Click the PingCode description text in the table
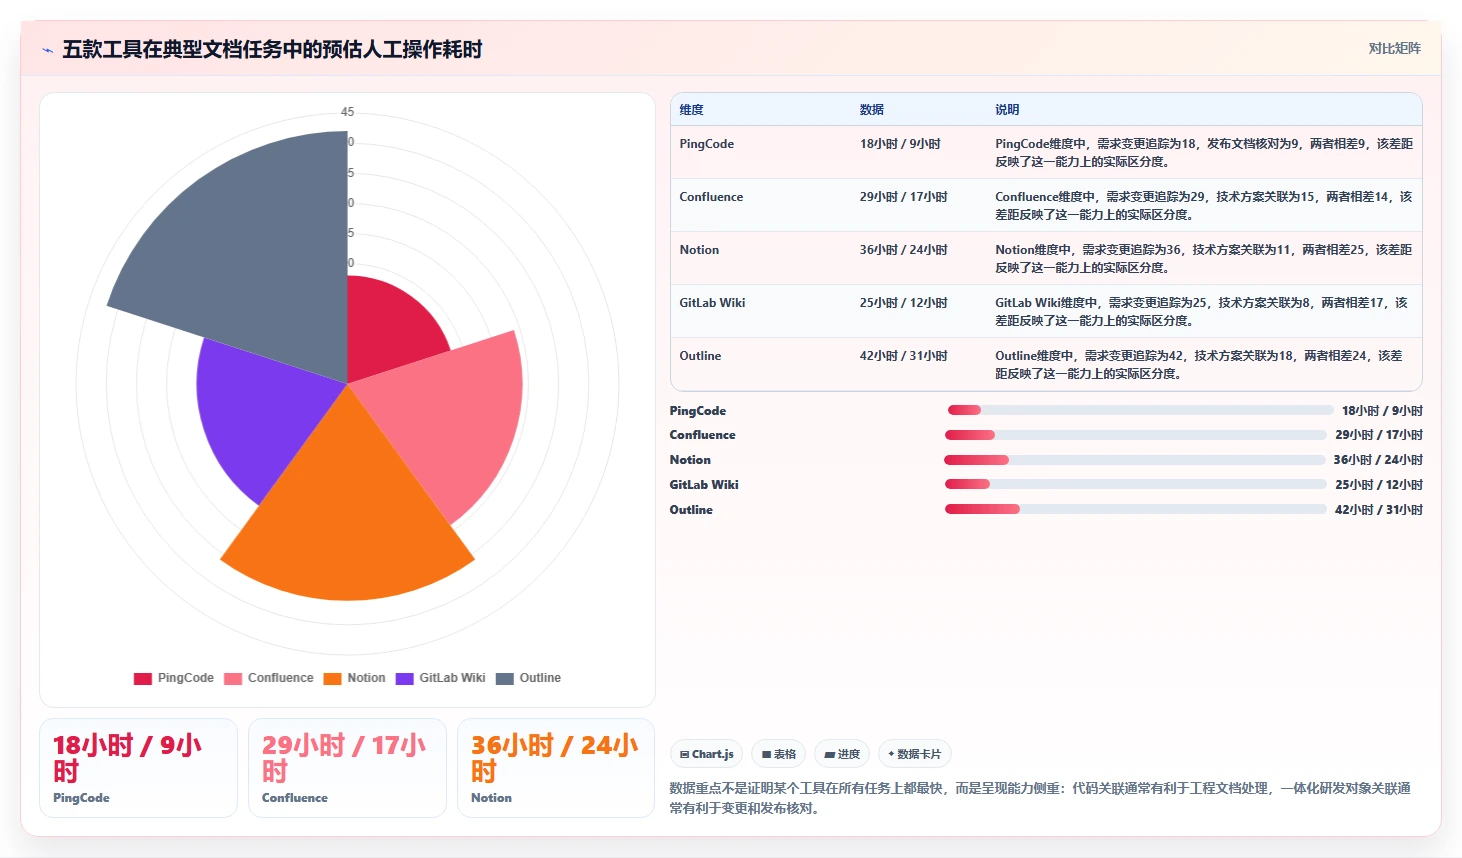 [1203, 153]
